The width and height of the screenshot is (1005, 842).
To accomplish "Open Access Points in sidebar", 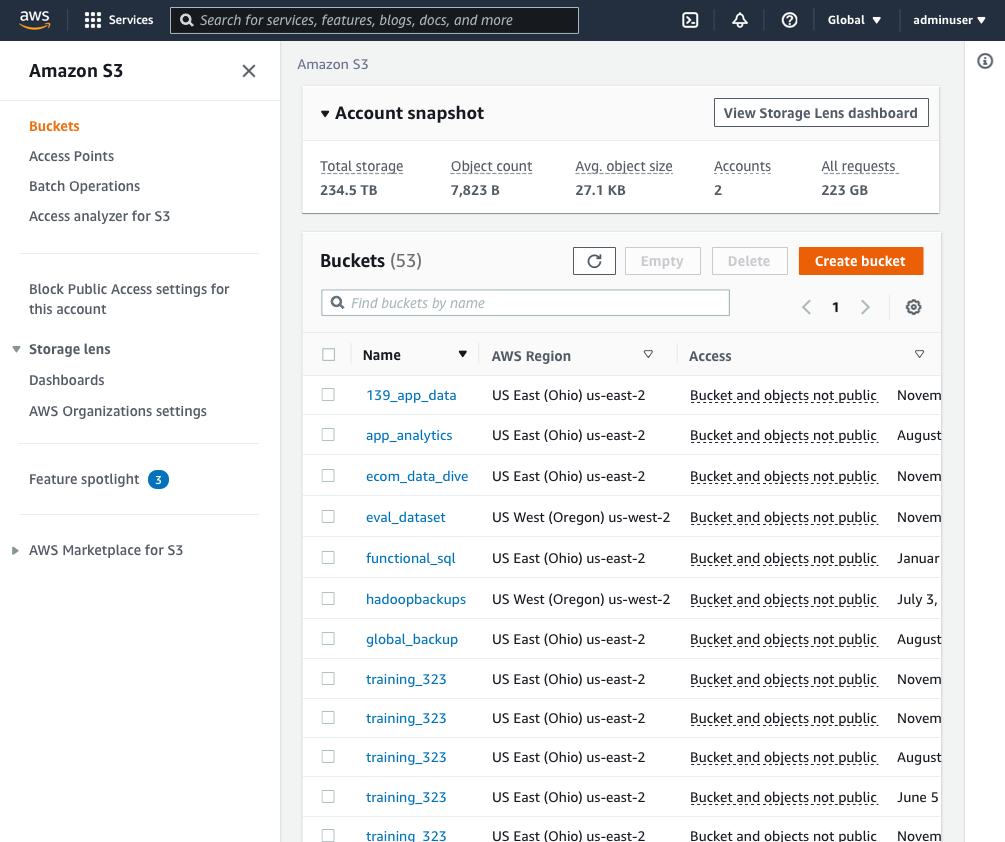I will (x=71, y=156).
